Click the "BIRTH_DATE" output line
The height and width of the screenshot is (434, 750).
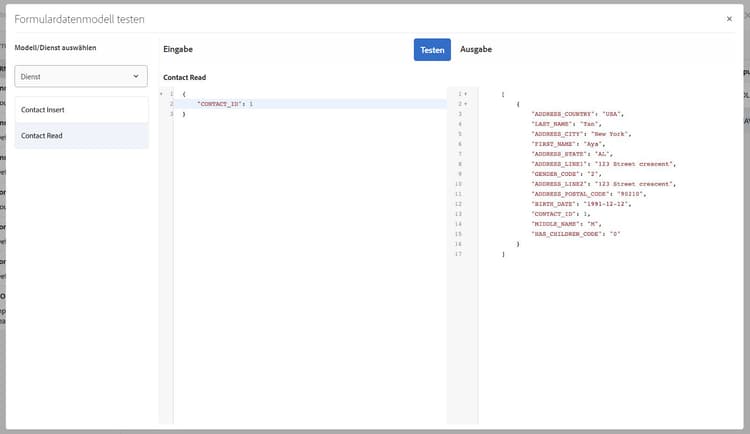click(x=581, y=204)
